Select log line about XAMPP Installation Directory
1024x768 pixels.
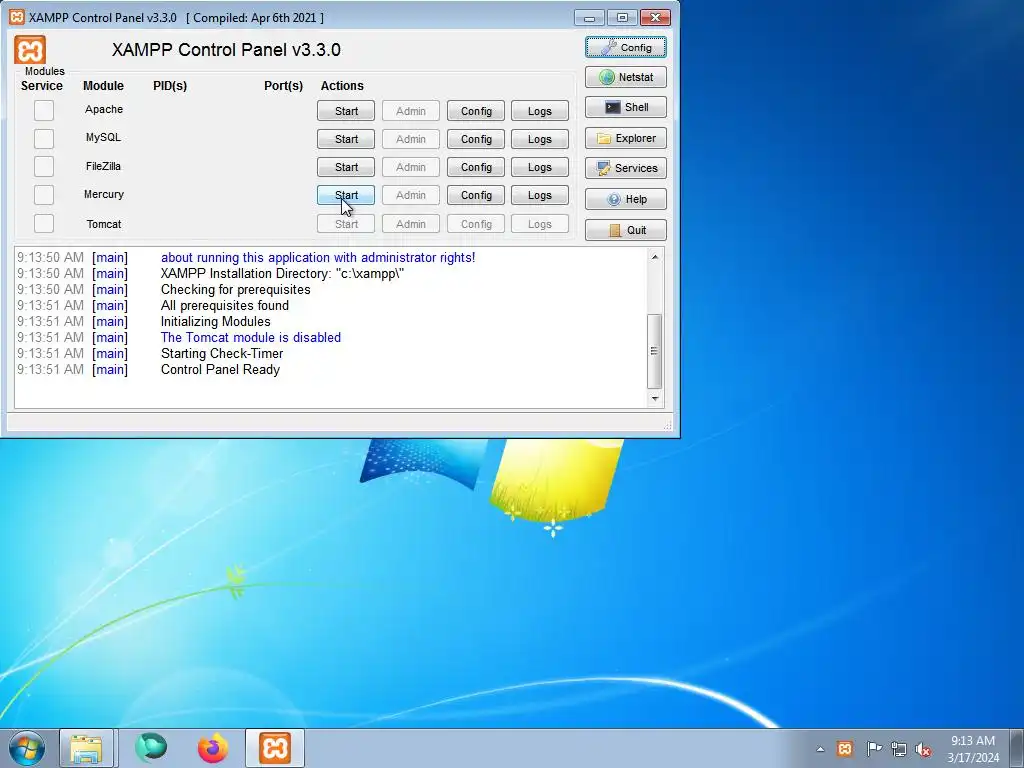pos(282,274)
